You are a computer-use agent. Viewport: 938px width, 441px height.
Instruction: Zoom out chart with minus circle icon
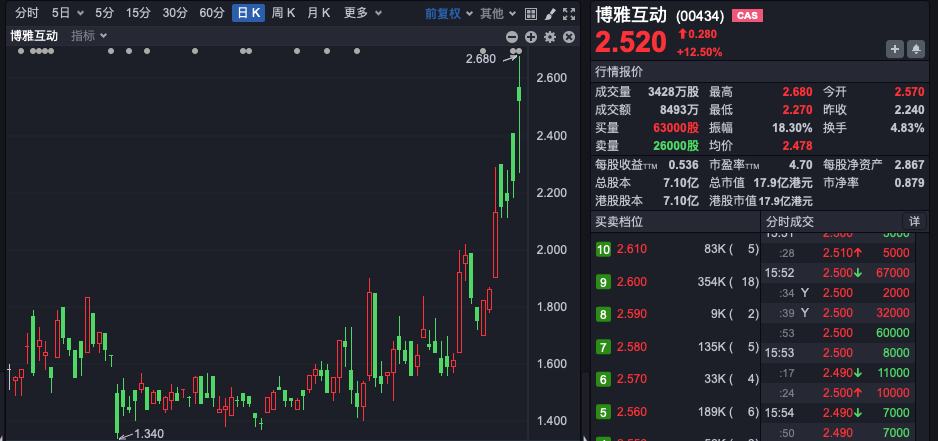pyautogui.click(x=512, y=37)
